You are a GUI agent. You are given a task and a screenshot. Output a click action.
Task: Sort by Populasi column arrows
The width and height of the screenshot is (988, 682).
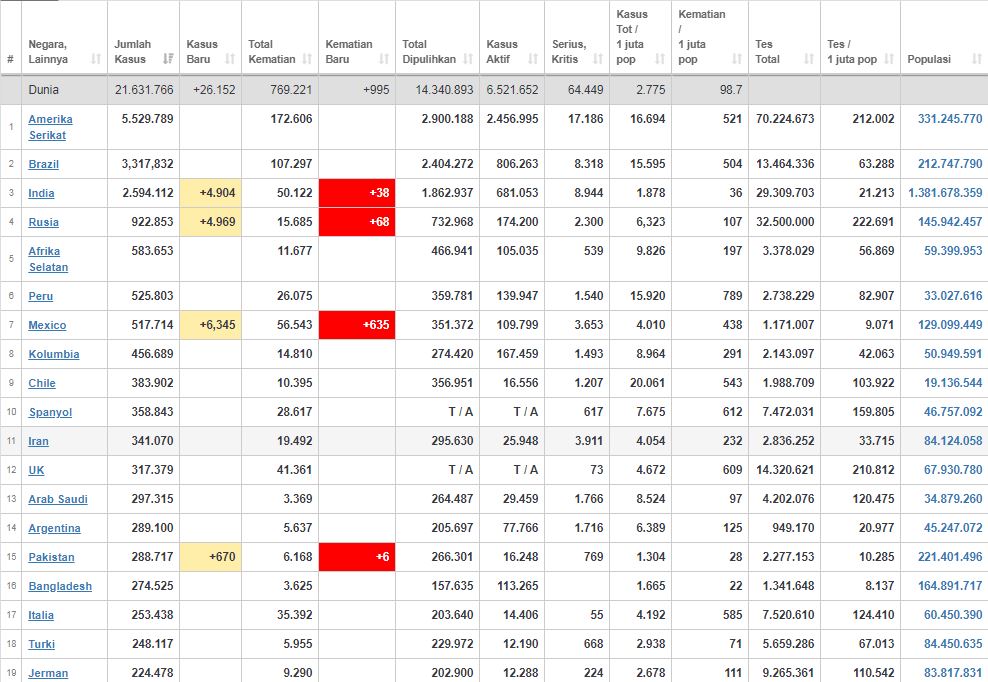(977, 59)
